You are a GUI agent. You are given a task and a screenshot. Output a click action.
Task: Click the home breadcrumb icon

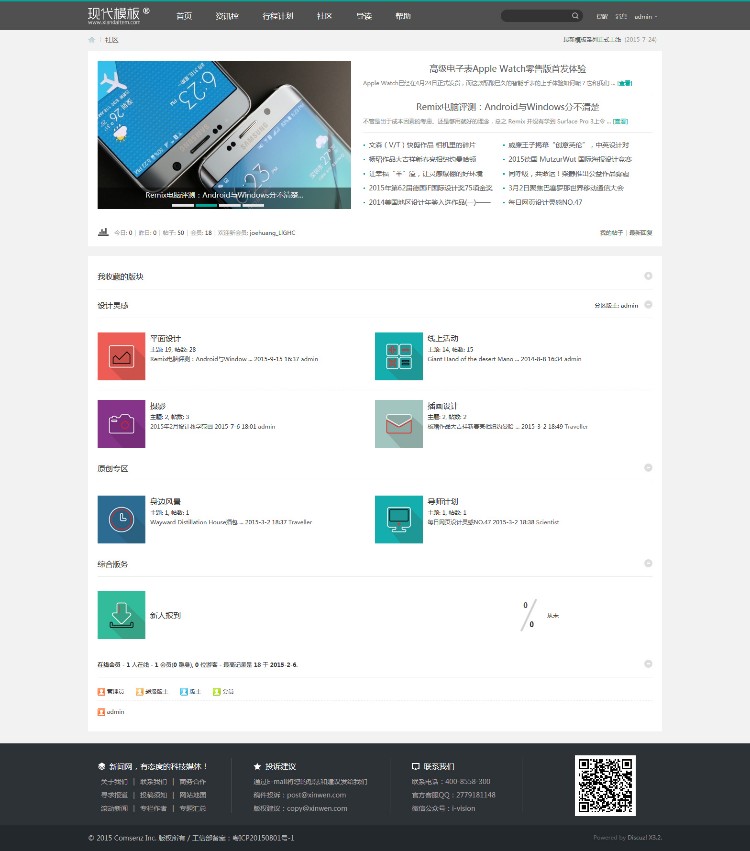click(x=92, y=40)
